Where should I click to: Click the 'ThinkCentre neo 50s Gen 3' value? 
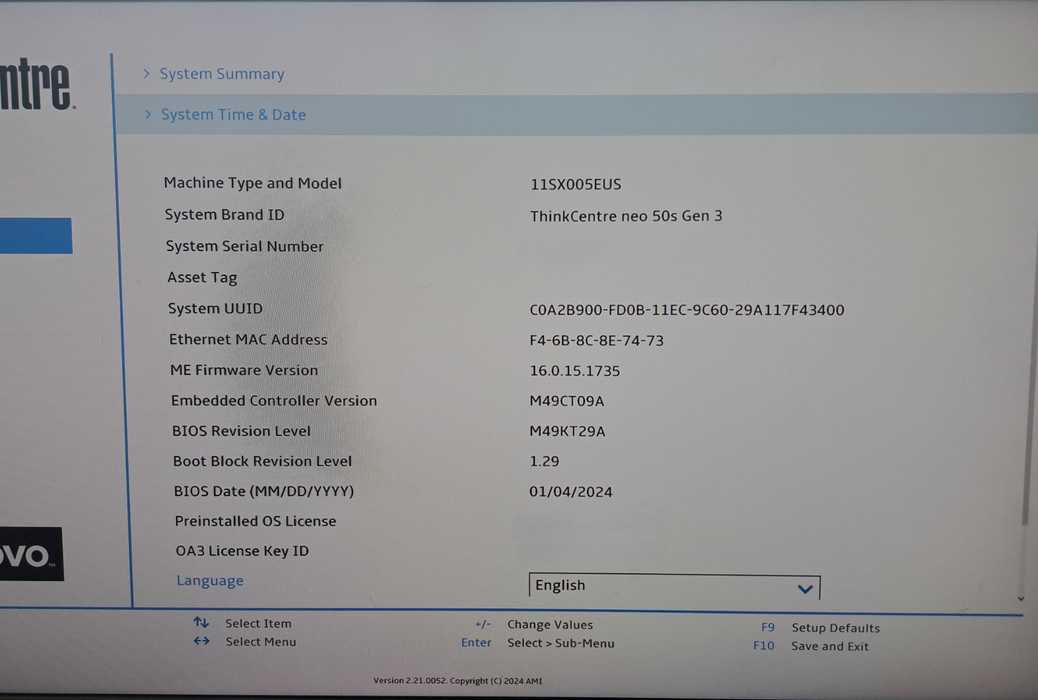click(626, 216)
